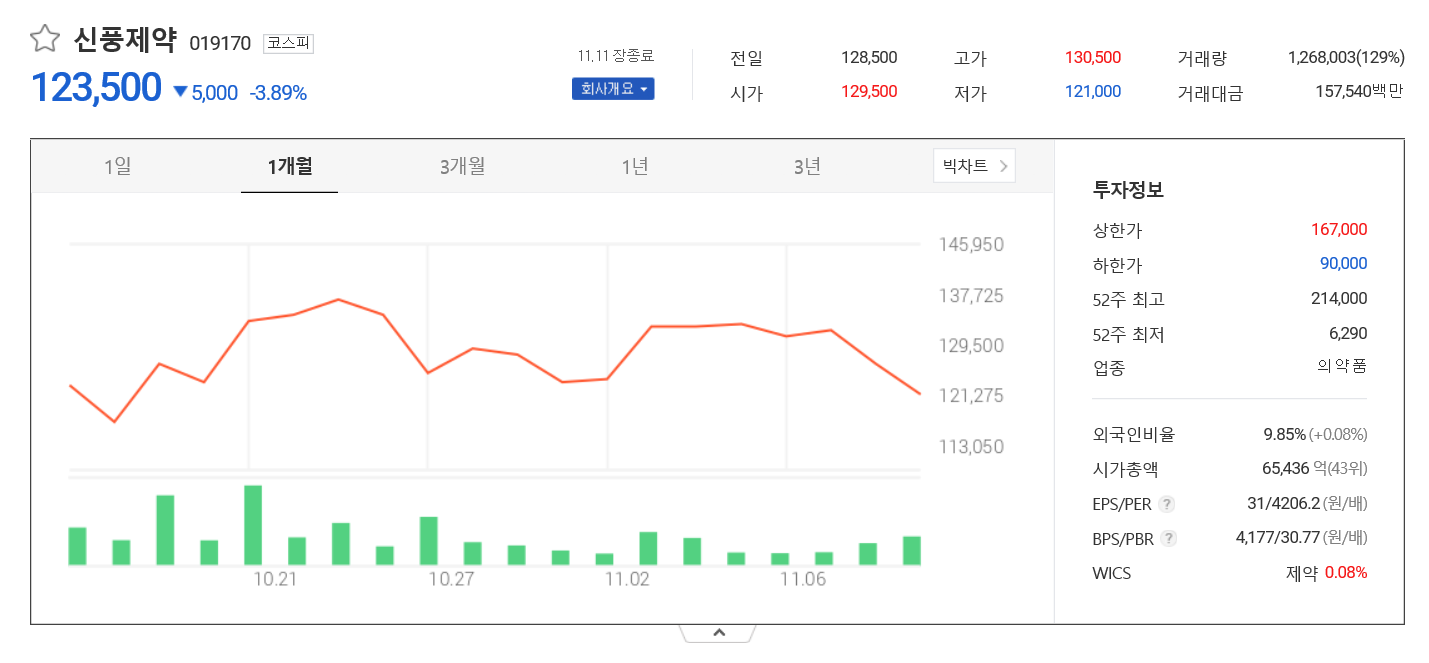Click the 상한가 value 167,000
Screen dimensions: 1429x663
1339,230
